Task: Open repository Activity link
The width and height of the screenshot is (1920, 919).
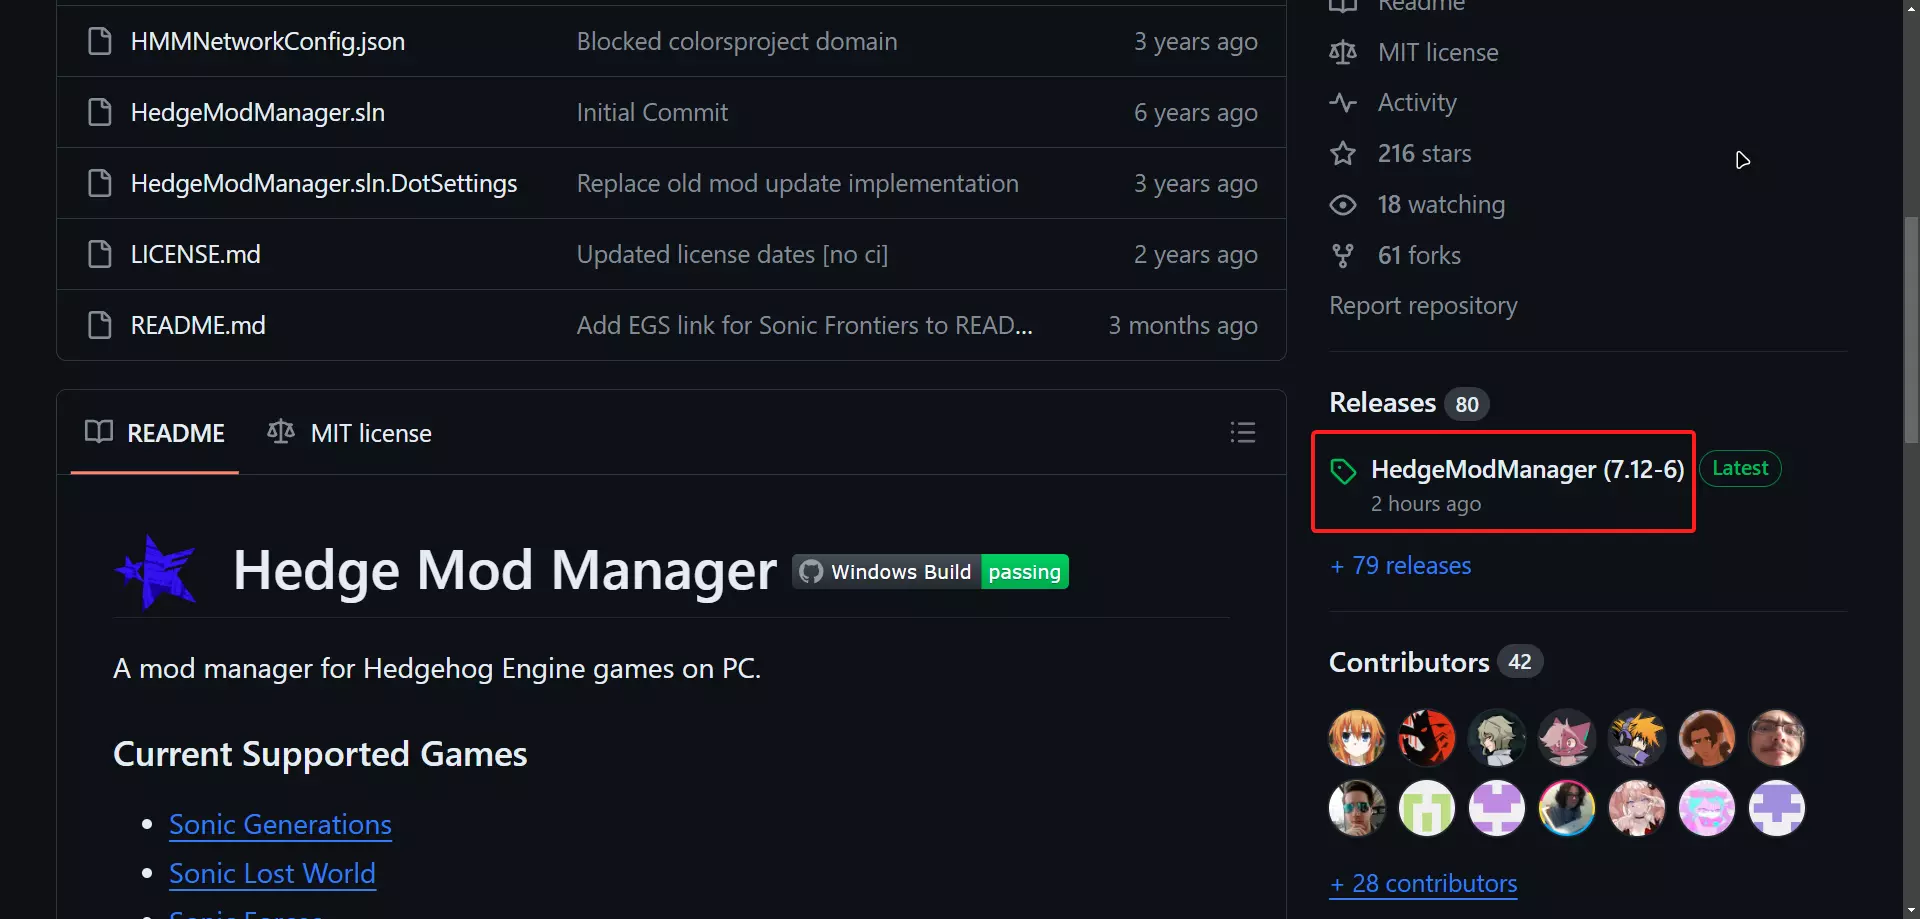Action: pos(1417,102)
